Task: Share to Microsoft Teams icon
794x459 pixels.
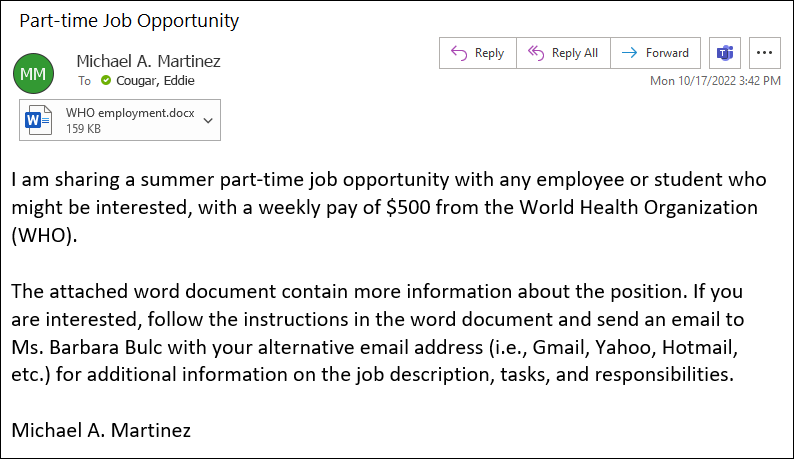Action: tap(724, 53)
